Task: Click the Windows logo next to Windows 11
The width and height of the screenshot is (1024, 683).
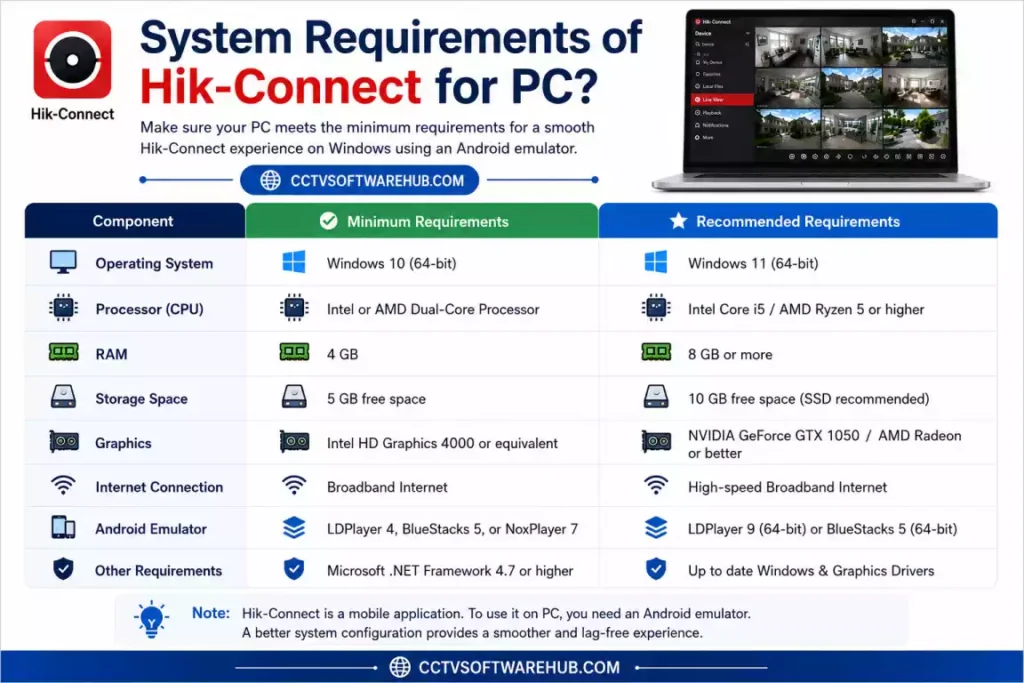Action: pos(656,262)
